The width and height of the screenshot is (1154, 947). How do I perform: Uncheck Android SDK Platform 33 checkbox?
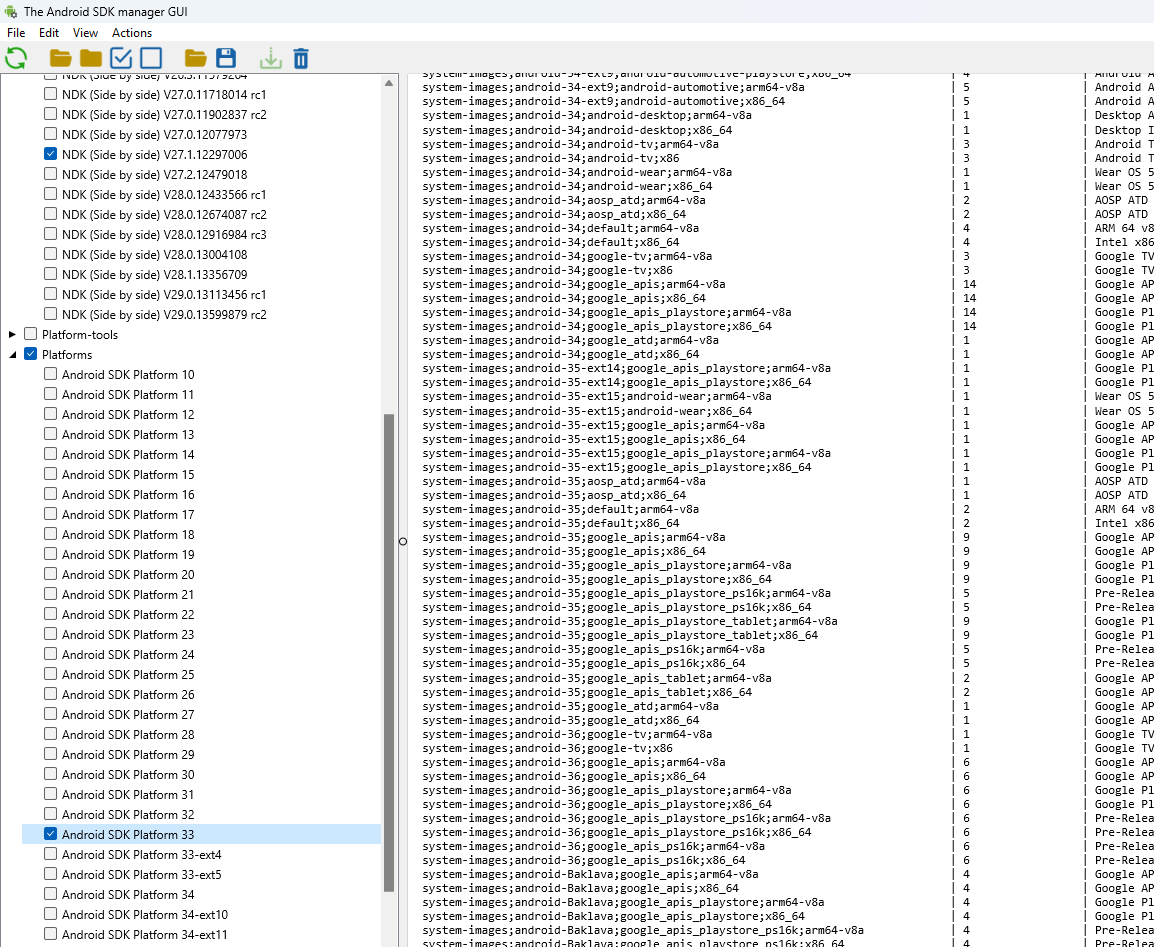(50, 834)
